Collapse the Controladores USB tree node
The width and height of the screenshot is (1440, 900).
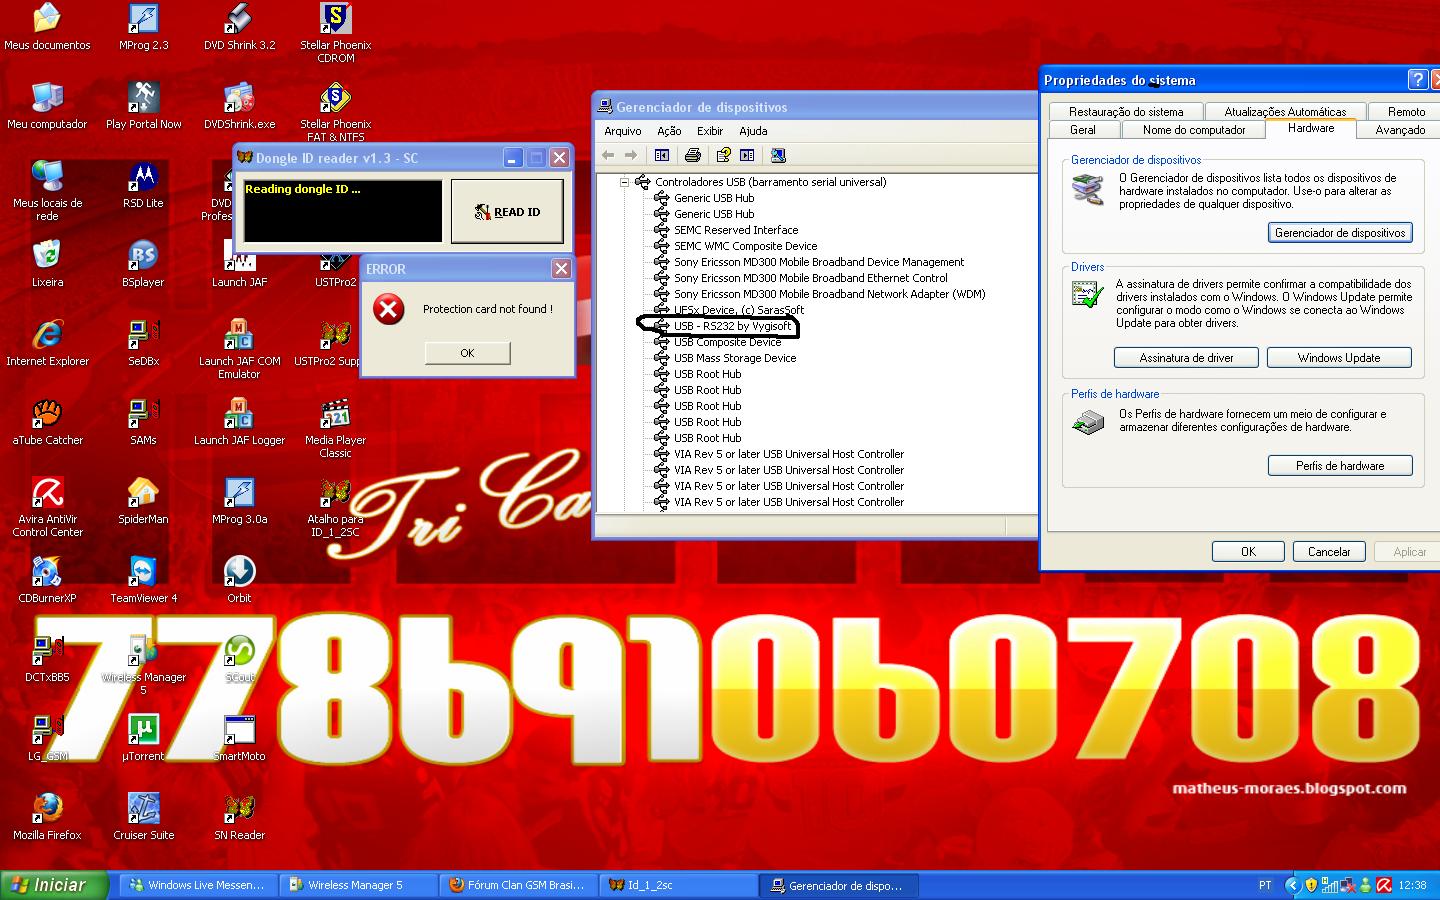click(x=624, y=182)
